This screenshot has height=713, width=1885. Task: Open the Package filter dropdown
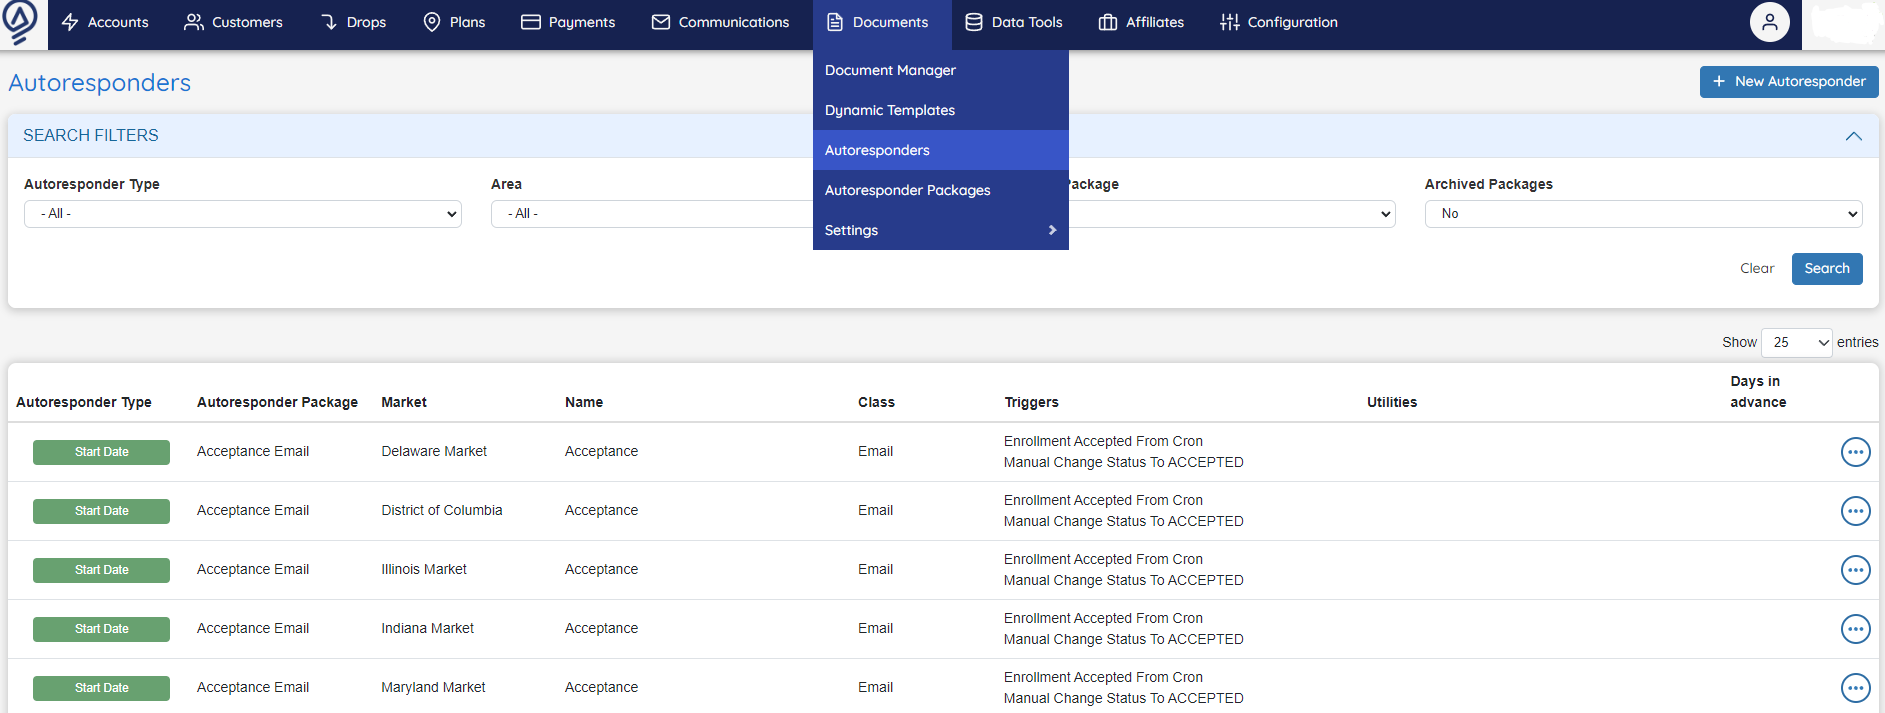tap(1231, 214)
